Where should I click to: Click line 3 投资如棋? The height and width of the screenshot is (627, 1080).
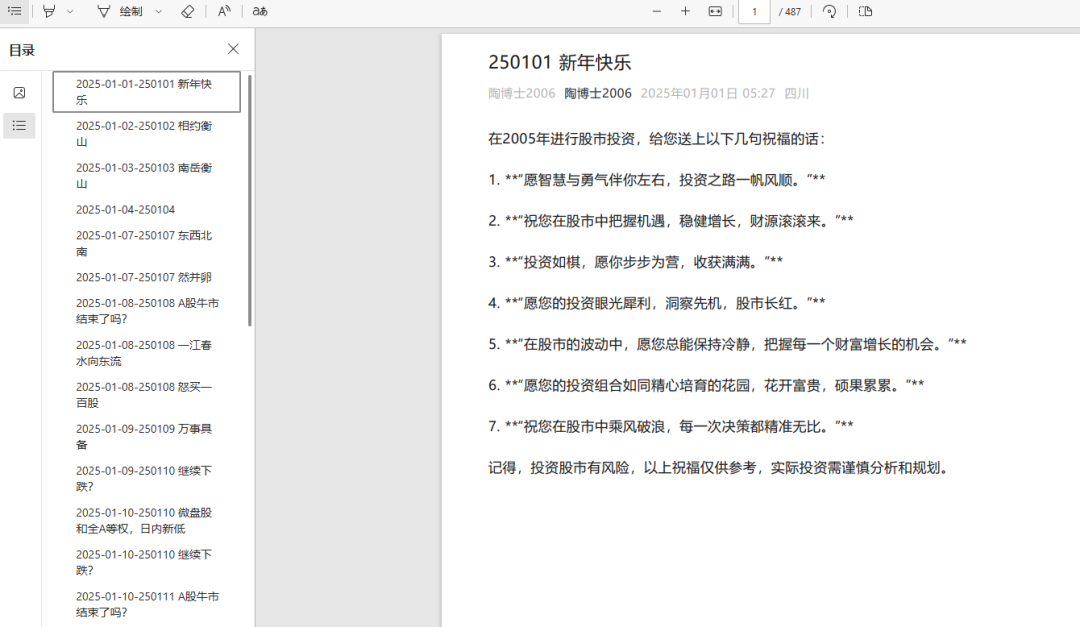(636, 262)
